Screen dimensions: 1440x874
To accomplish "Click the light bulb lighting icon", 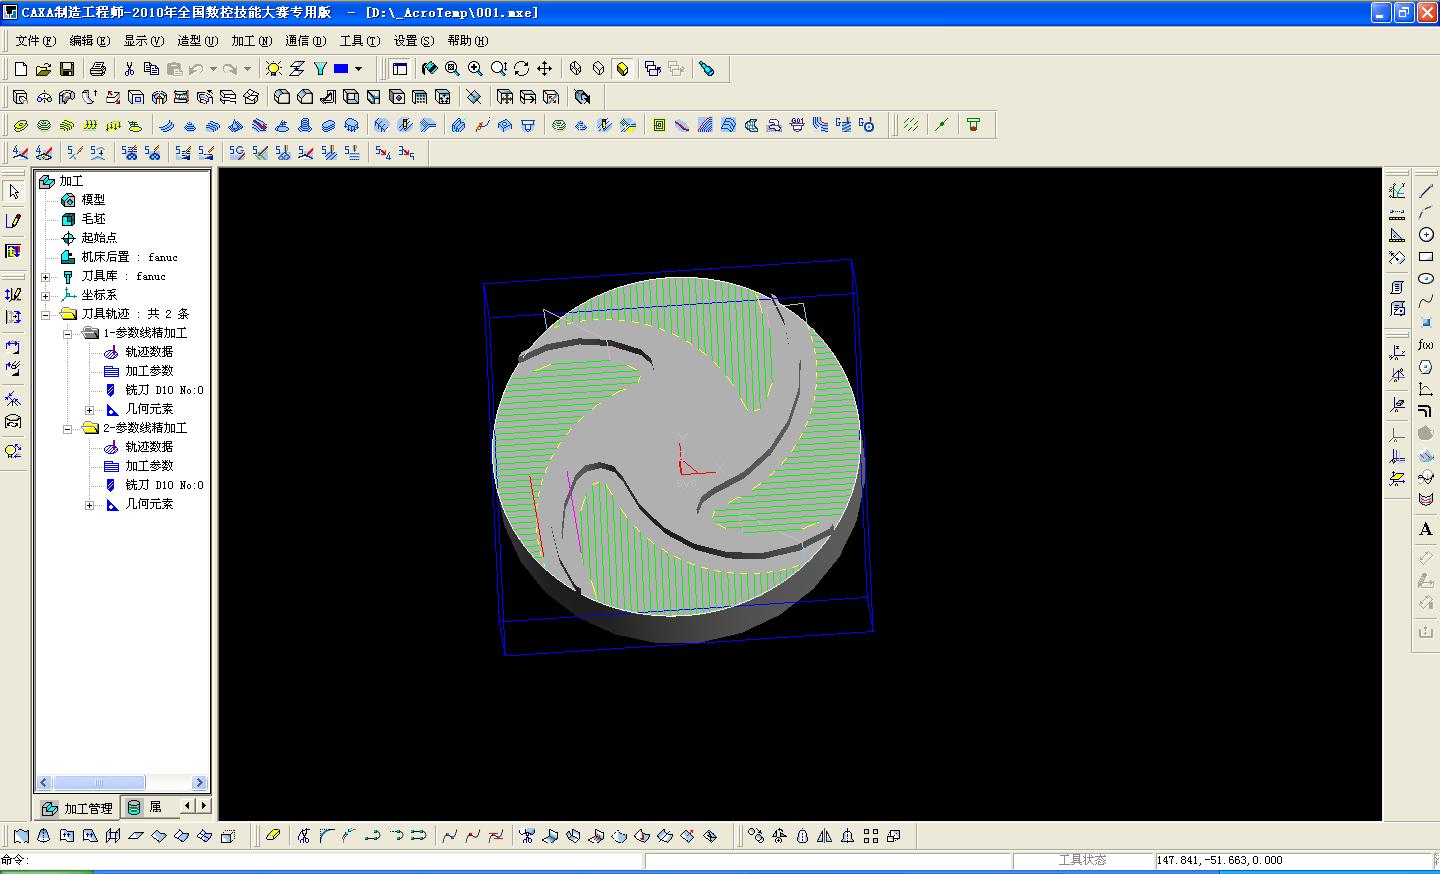I will point(273,69).
